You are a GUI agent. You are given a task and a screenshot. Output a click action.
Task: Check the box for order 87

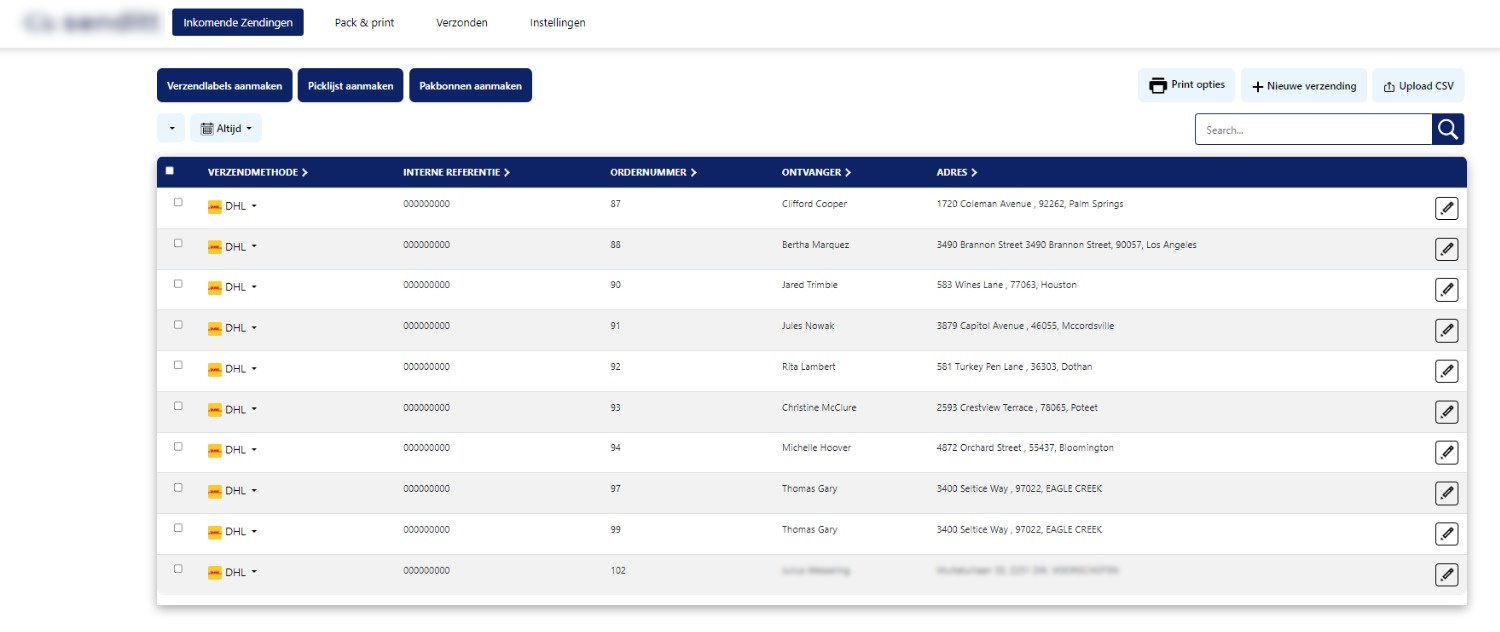tap(178, 202)
